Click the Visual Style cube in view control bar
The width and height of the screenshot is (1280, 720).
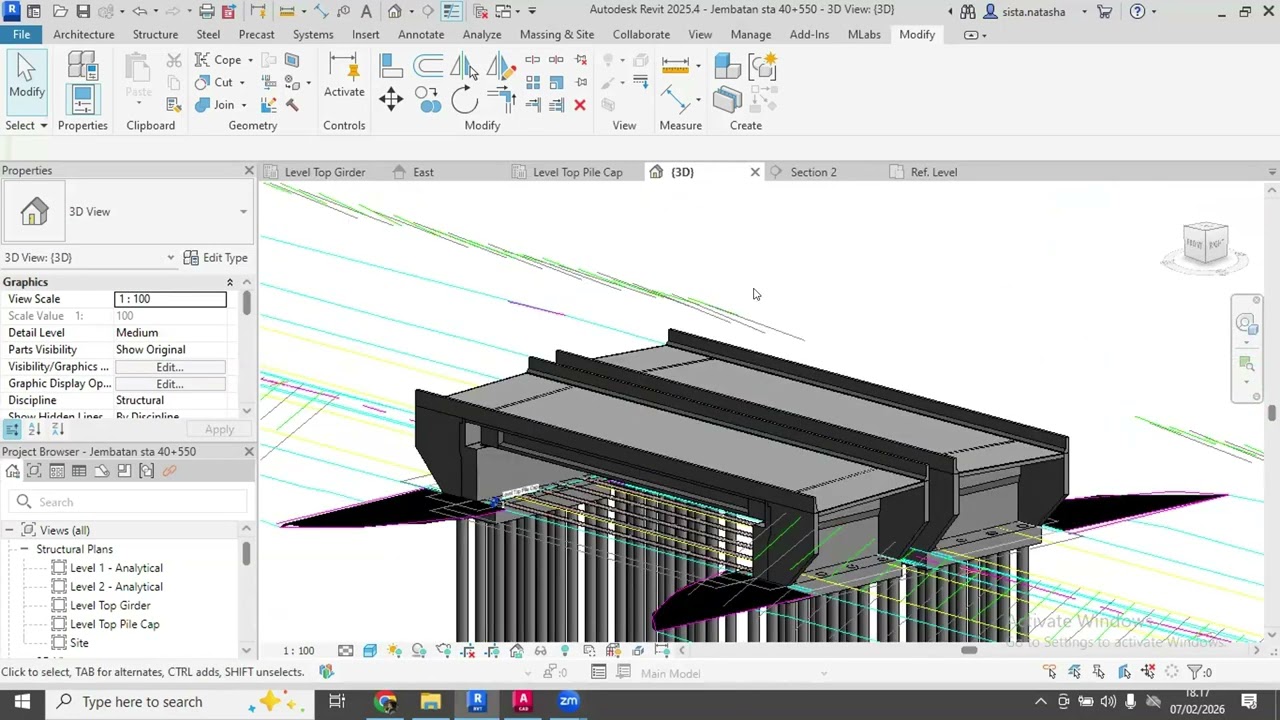pos(370,651)
